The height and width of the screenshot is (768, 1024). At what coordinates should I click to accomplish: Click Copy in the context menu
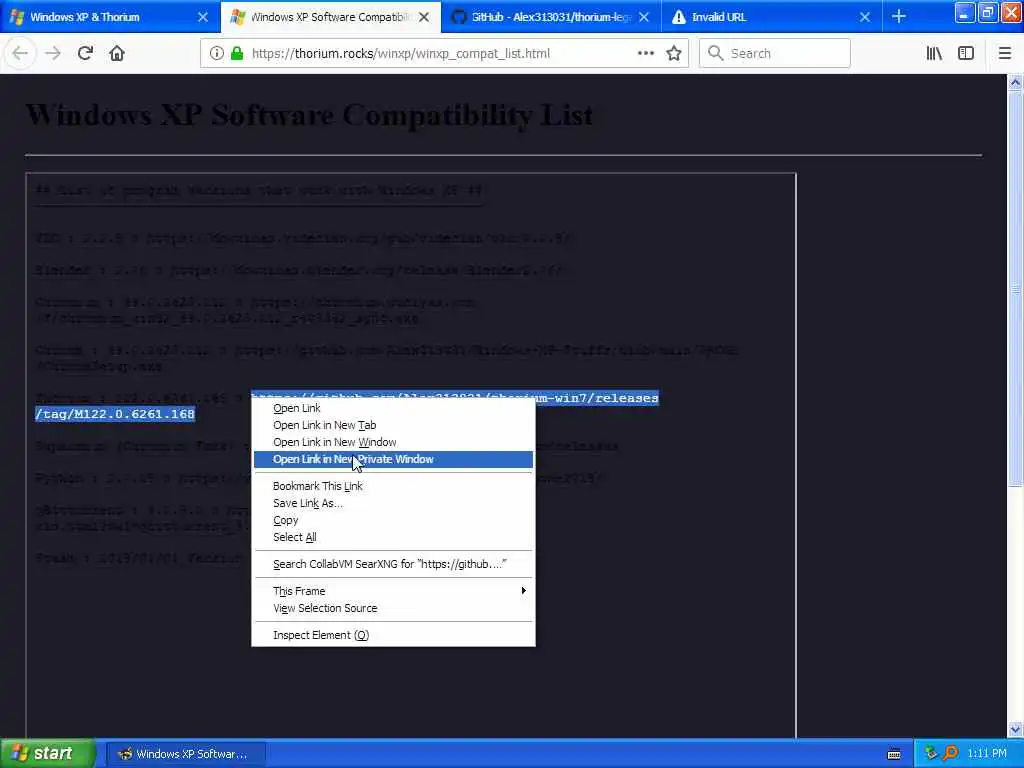coord(393,520)
